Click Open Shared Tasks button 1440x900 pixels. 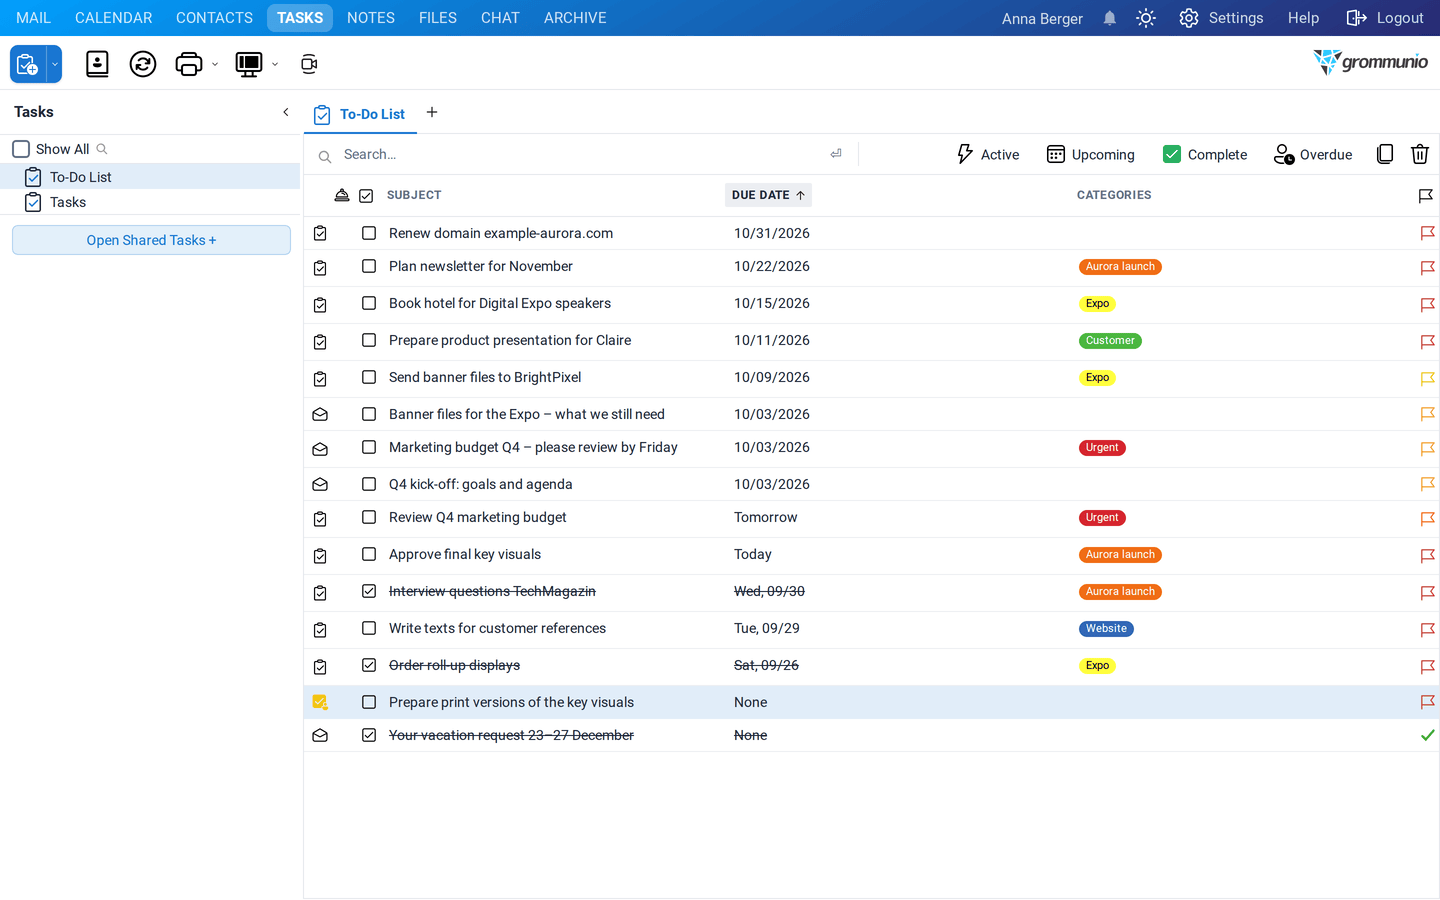pos(151,240)
